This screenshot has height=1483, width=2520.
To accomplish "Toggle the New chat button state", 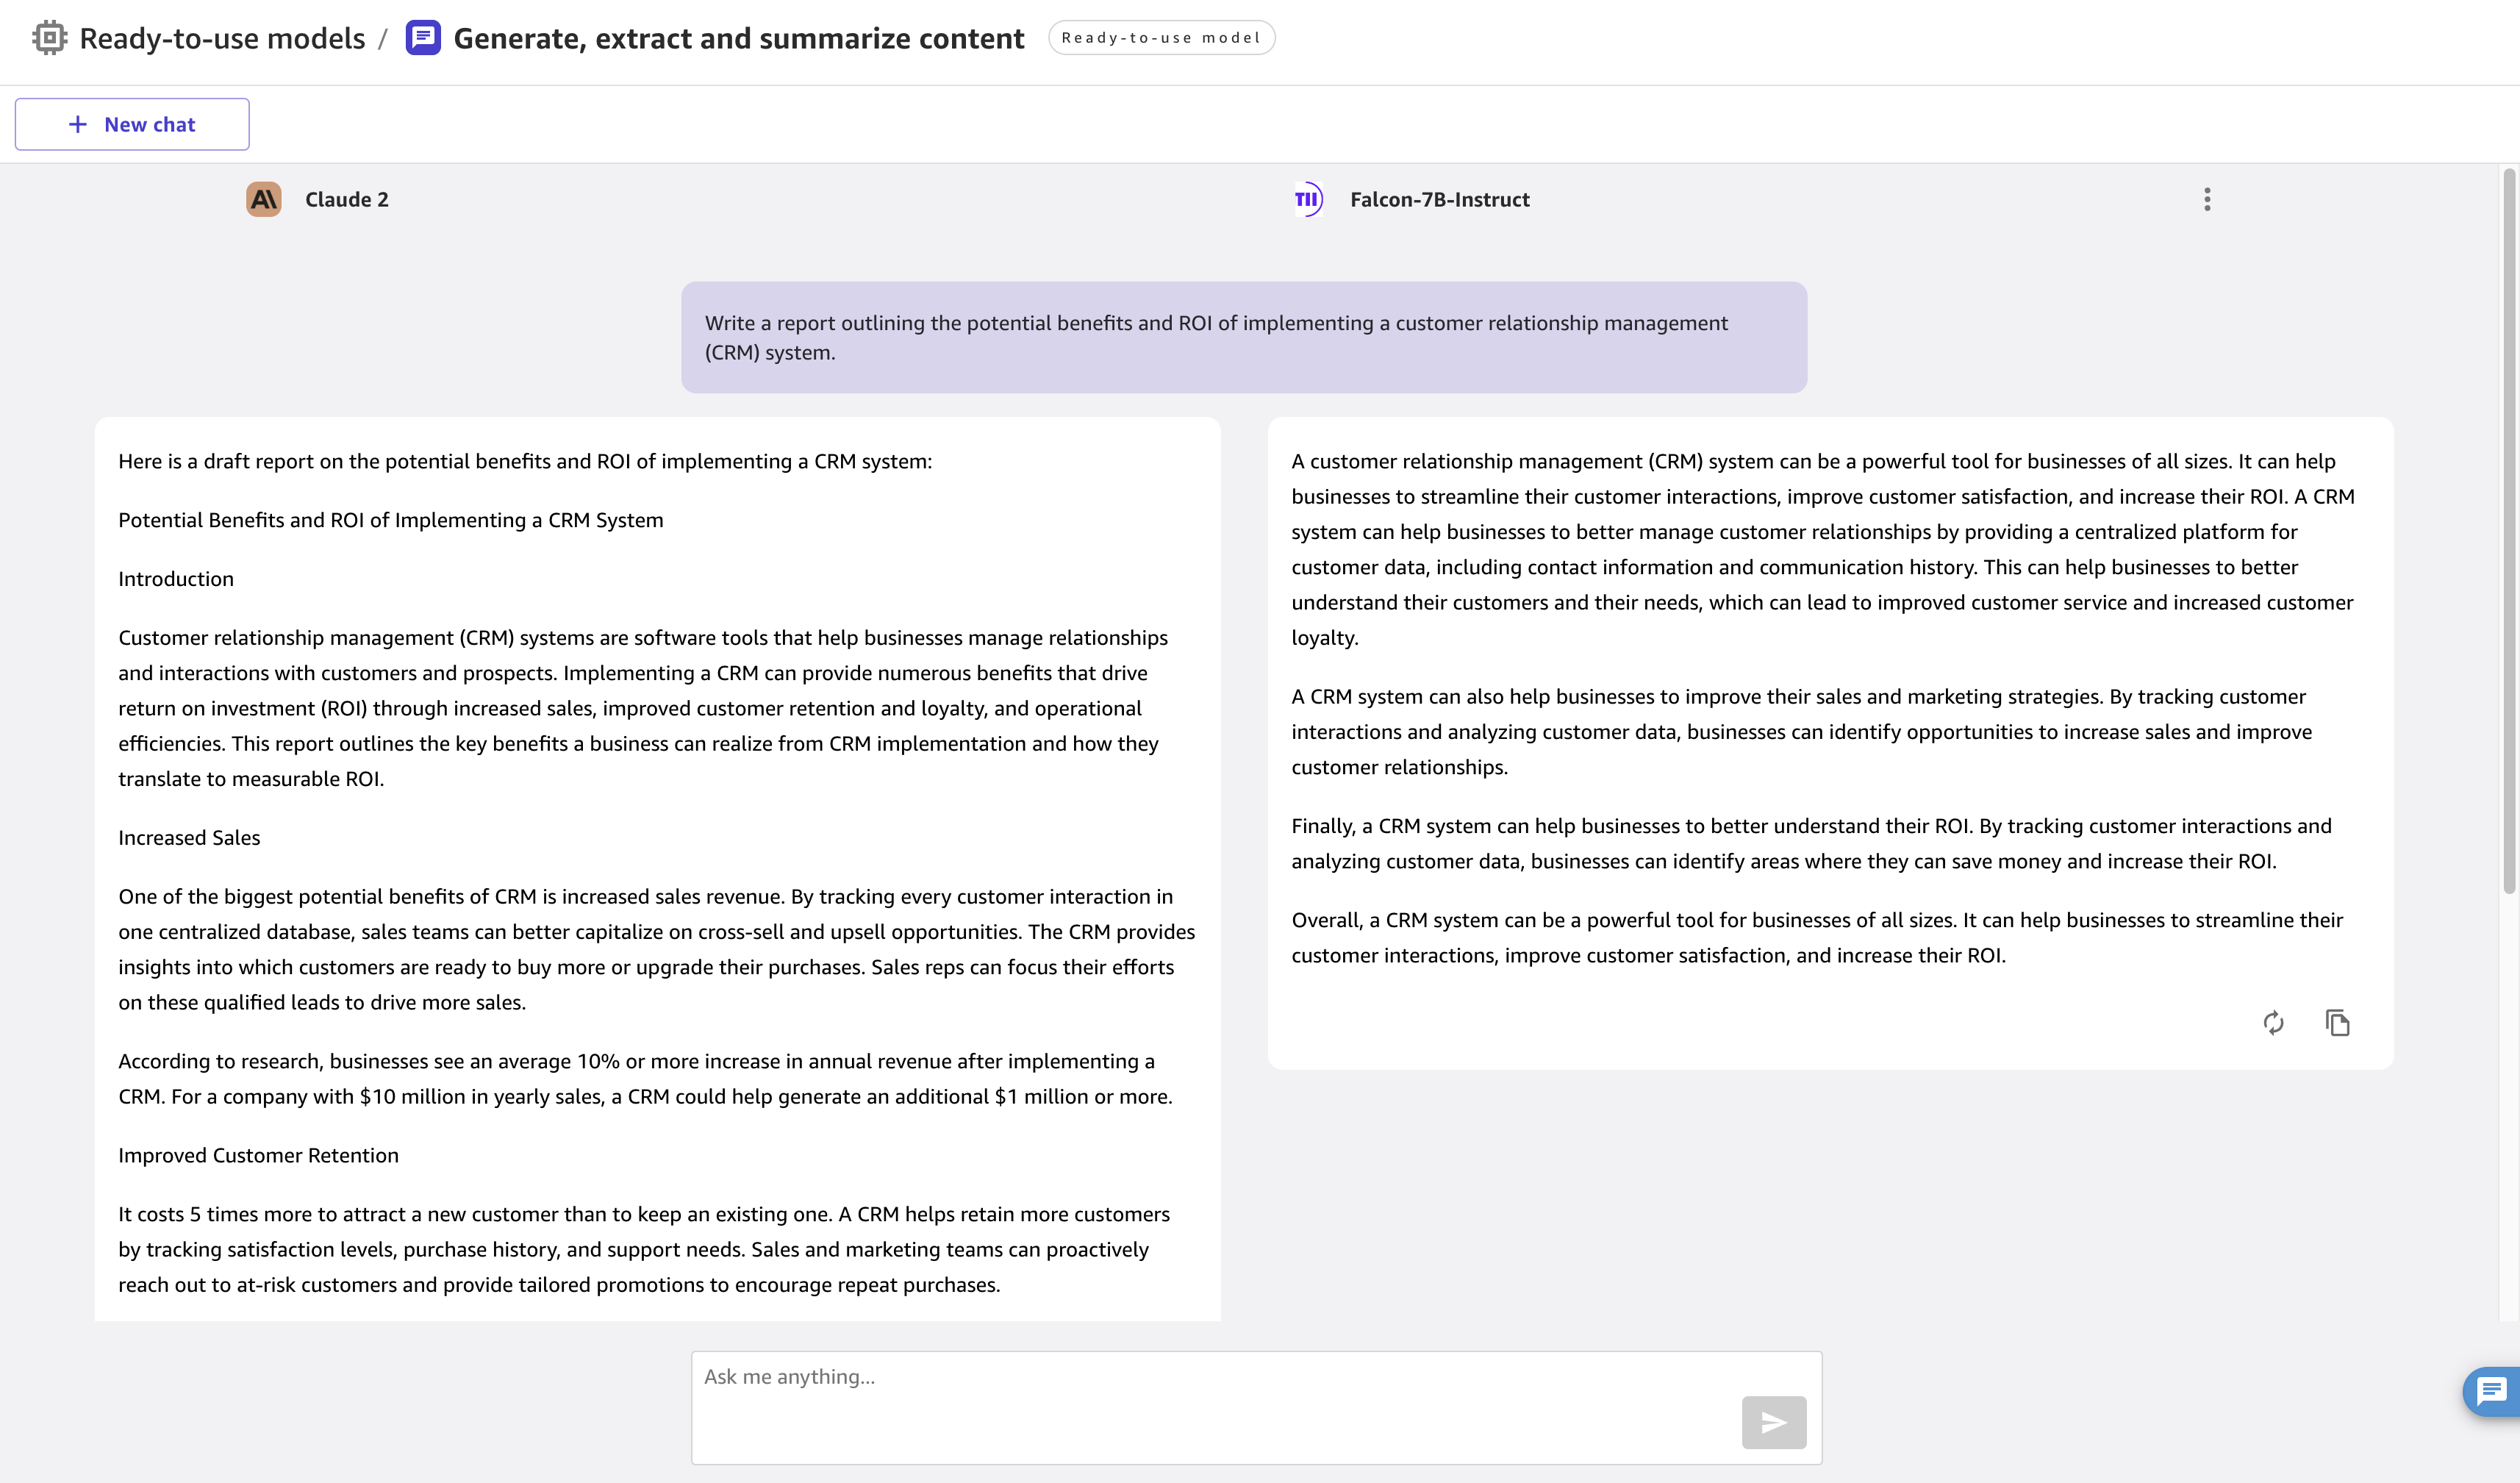I will pyautogui.click(x=132, y=124).
